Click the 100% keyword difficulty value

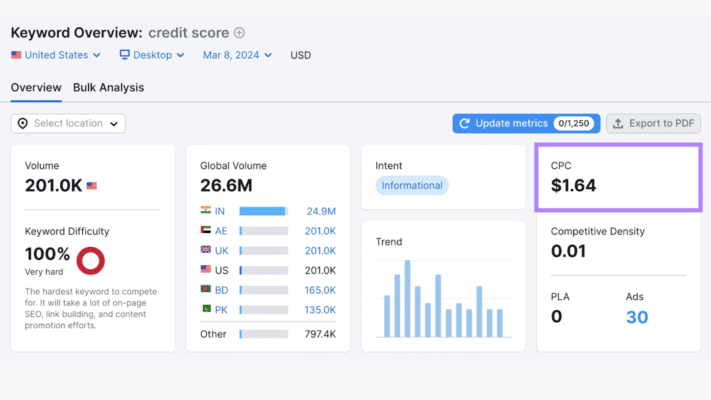[47, 254]
